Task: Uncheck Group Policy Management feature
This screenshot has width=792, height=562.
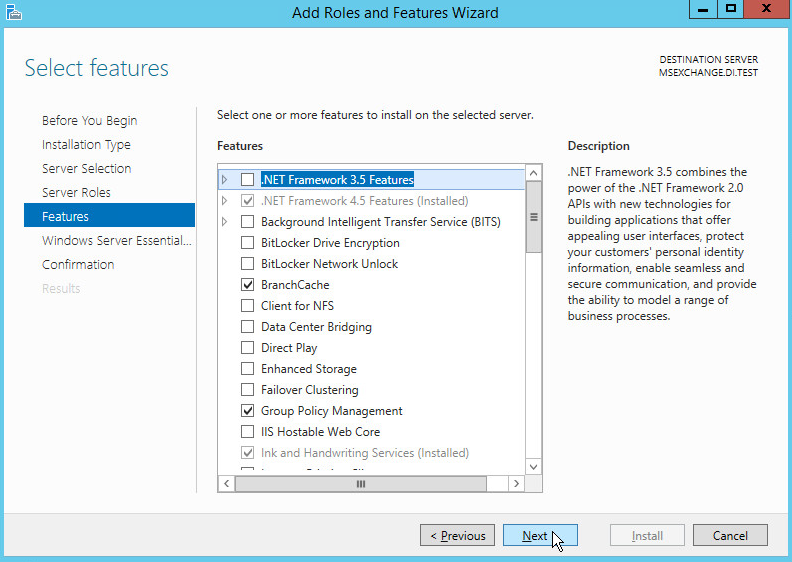Action: pos(247,411)
